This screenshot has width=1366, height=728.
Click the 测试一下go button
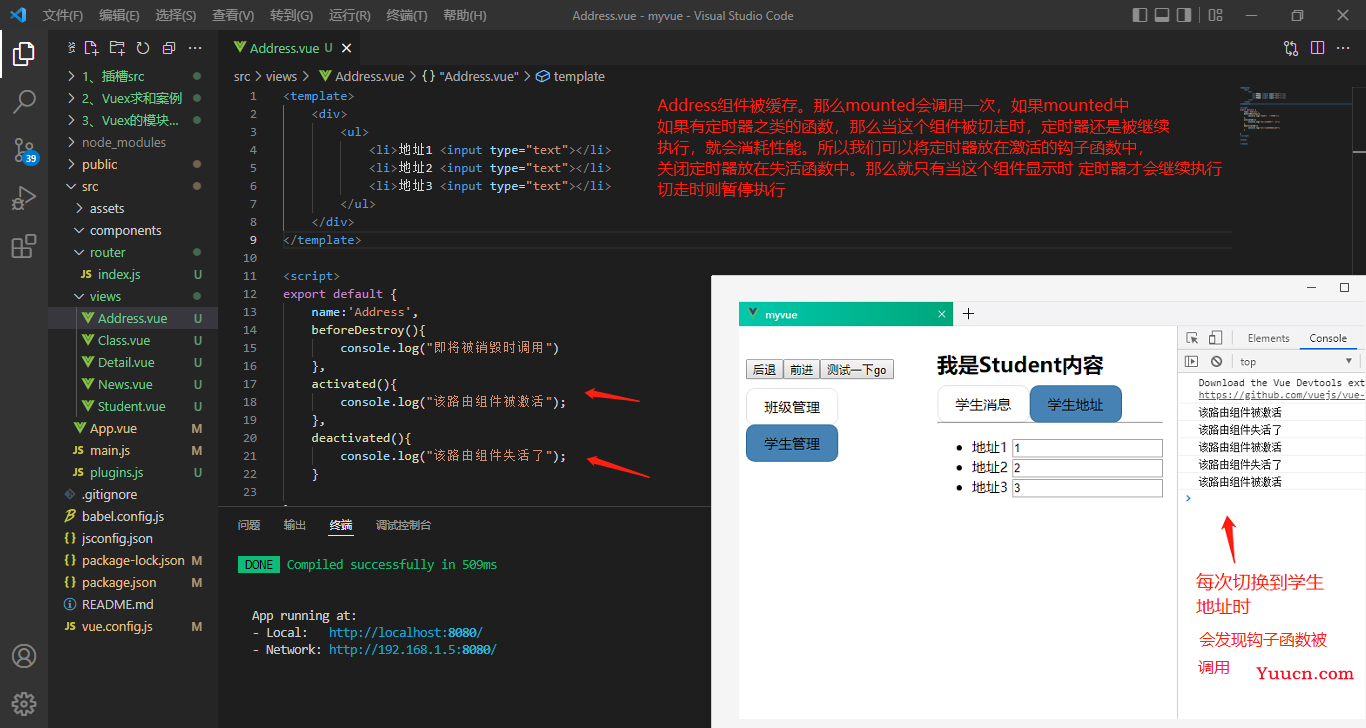click(x=857, y=370)
